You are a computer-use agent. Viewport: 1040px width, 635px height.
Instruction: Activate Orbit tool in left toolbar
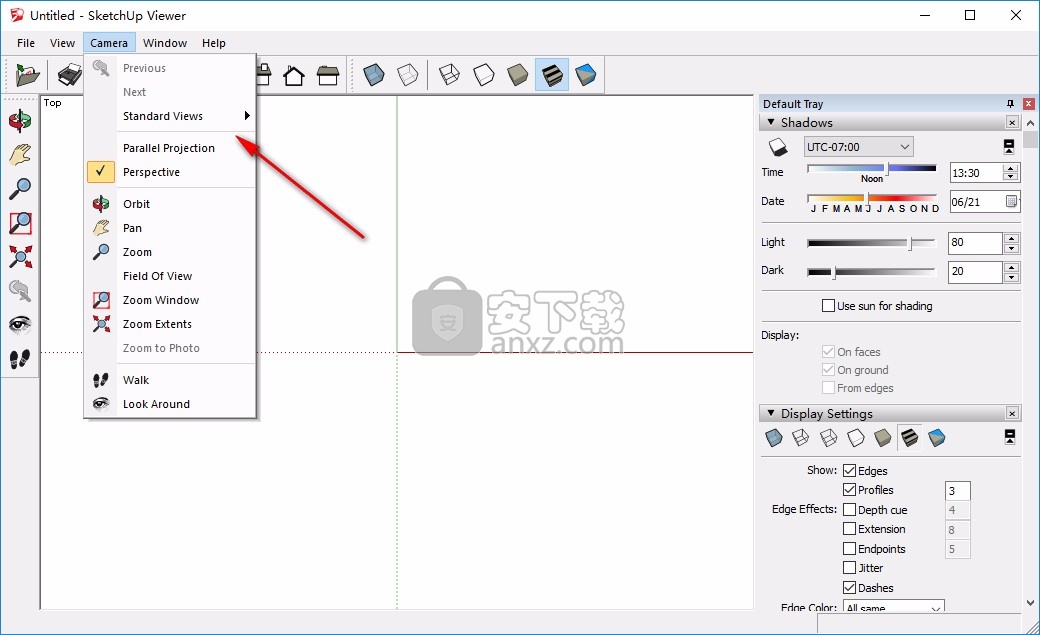20,121
